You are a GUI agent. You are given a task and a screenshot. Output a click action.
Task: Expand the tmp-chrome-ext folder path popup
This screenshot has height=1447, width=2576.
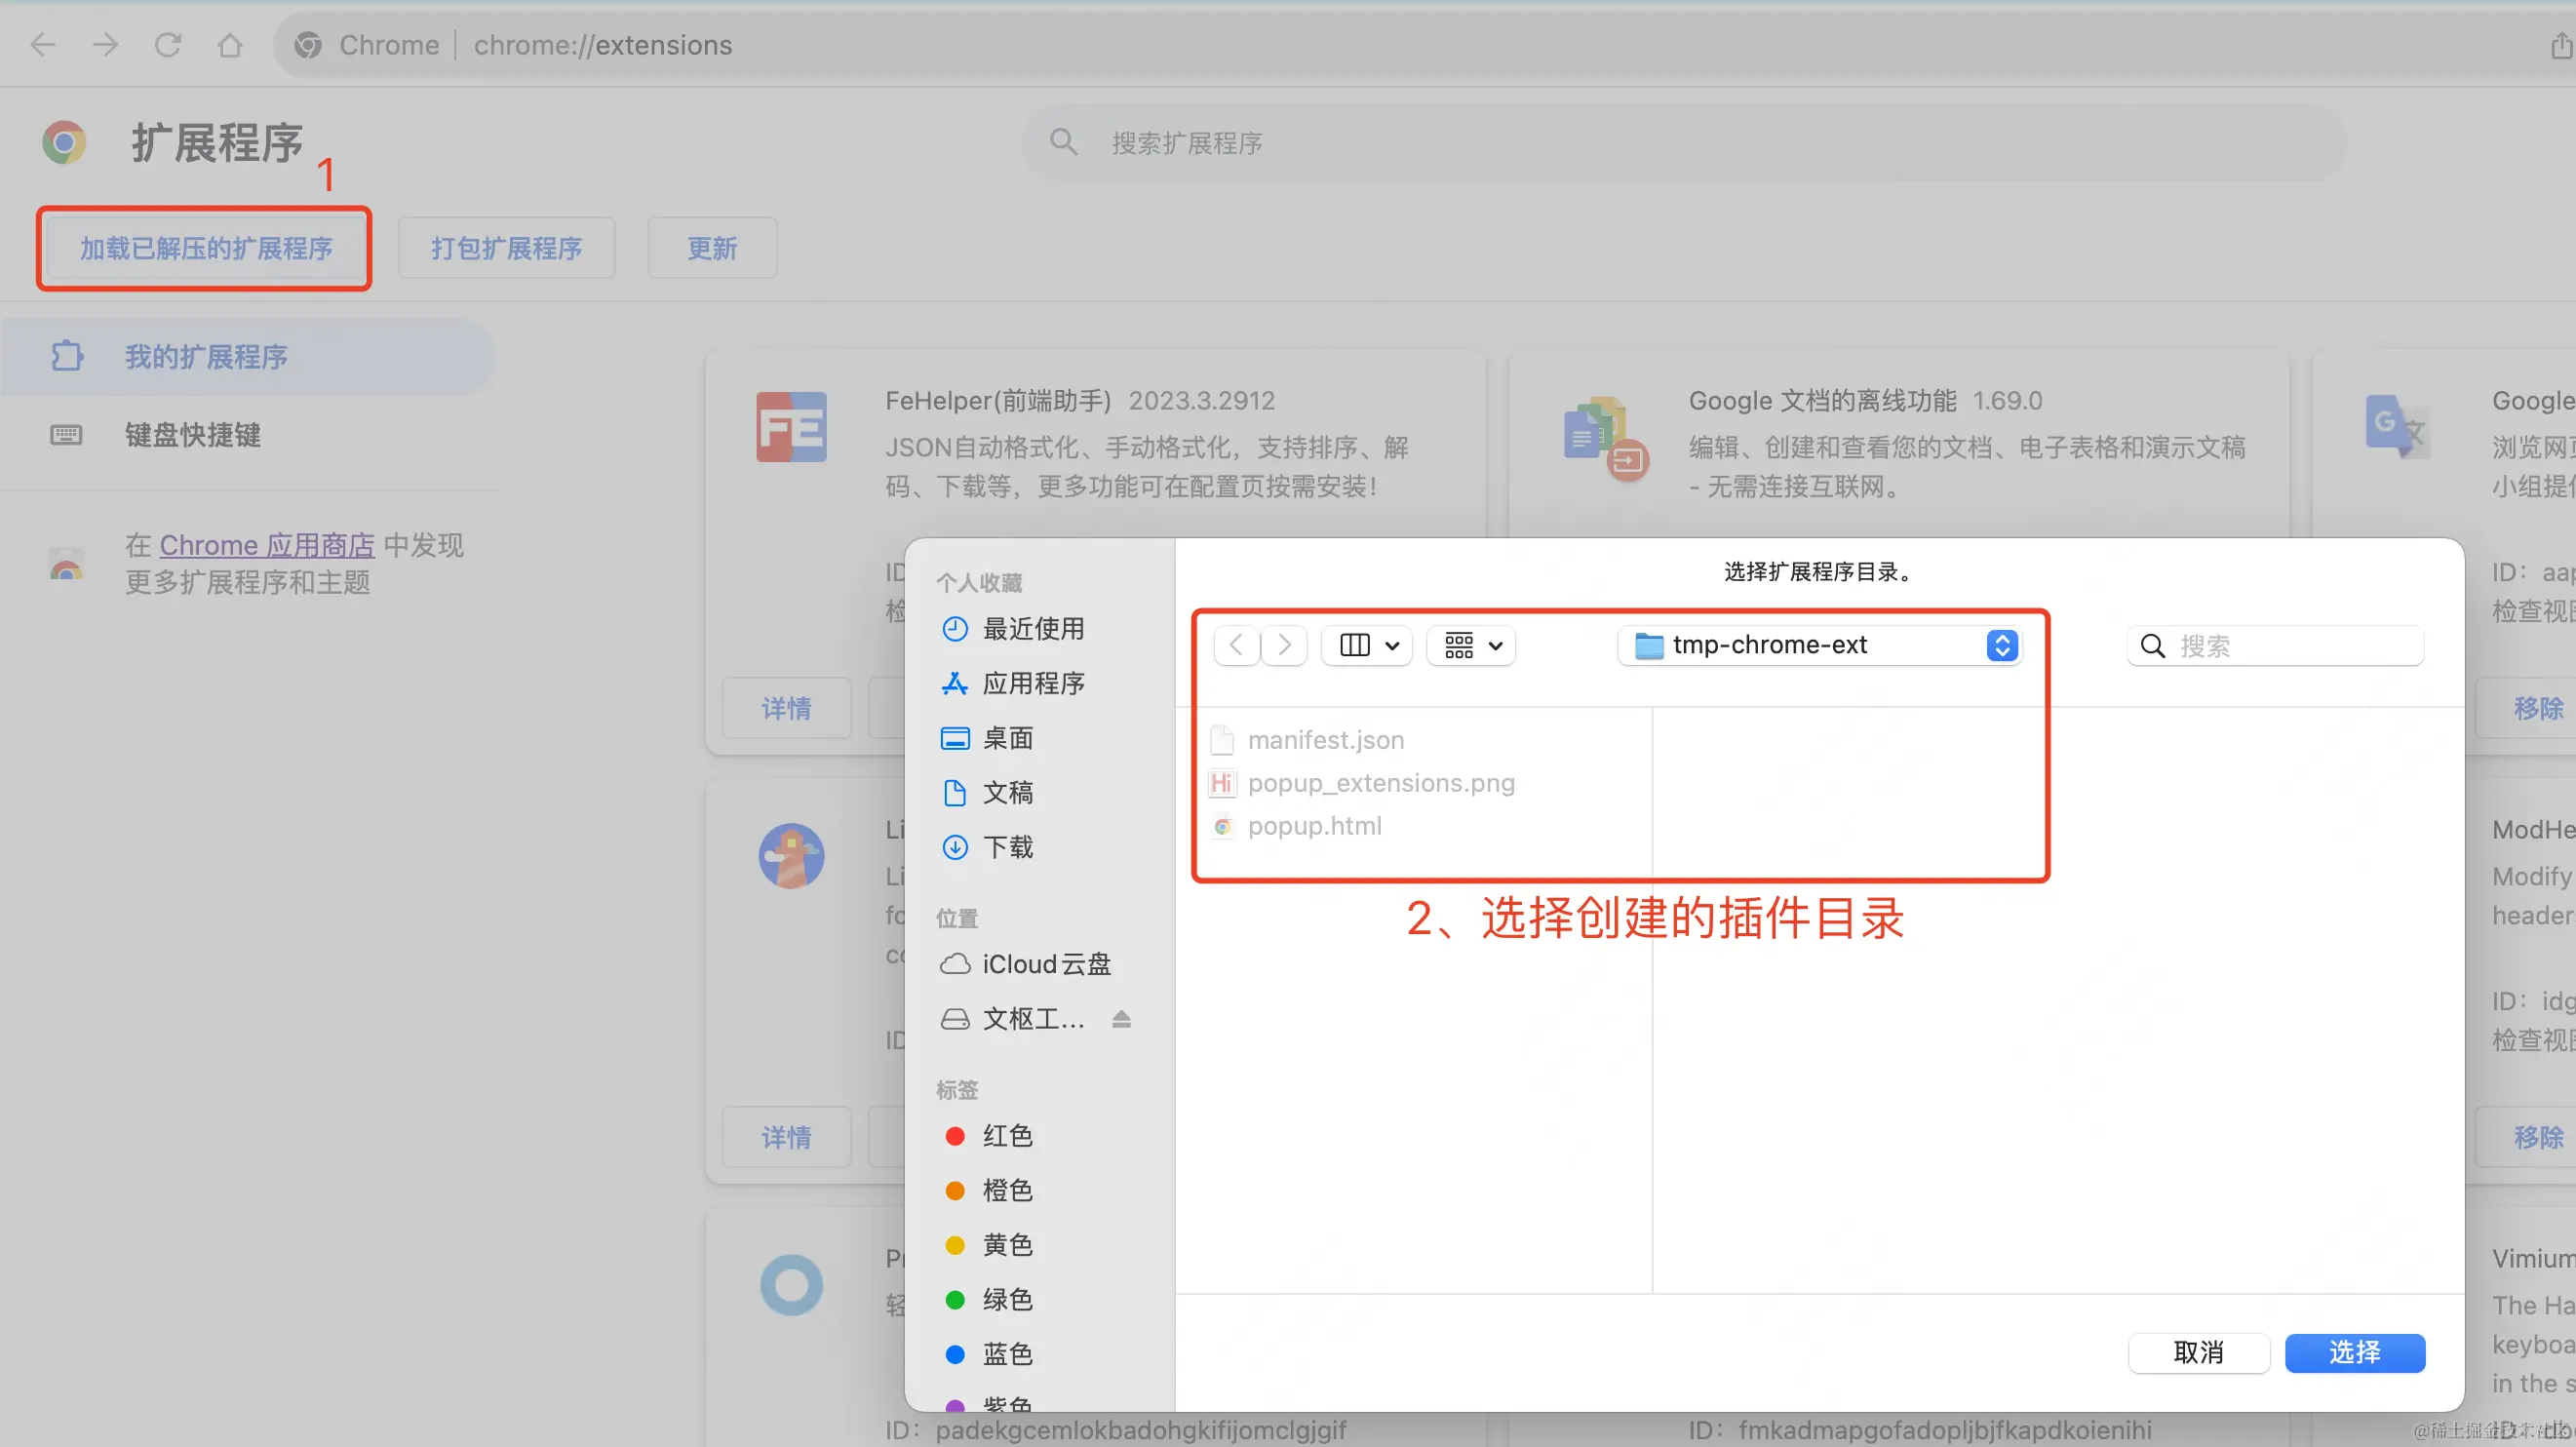click(x=1819, y=645)
